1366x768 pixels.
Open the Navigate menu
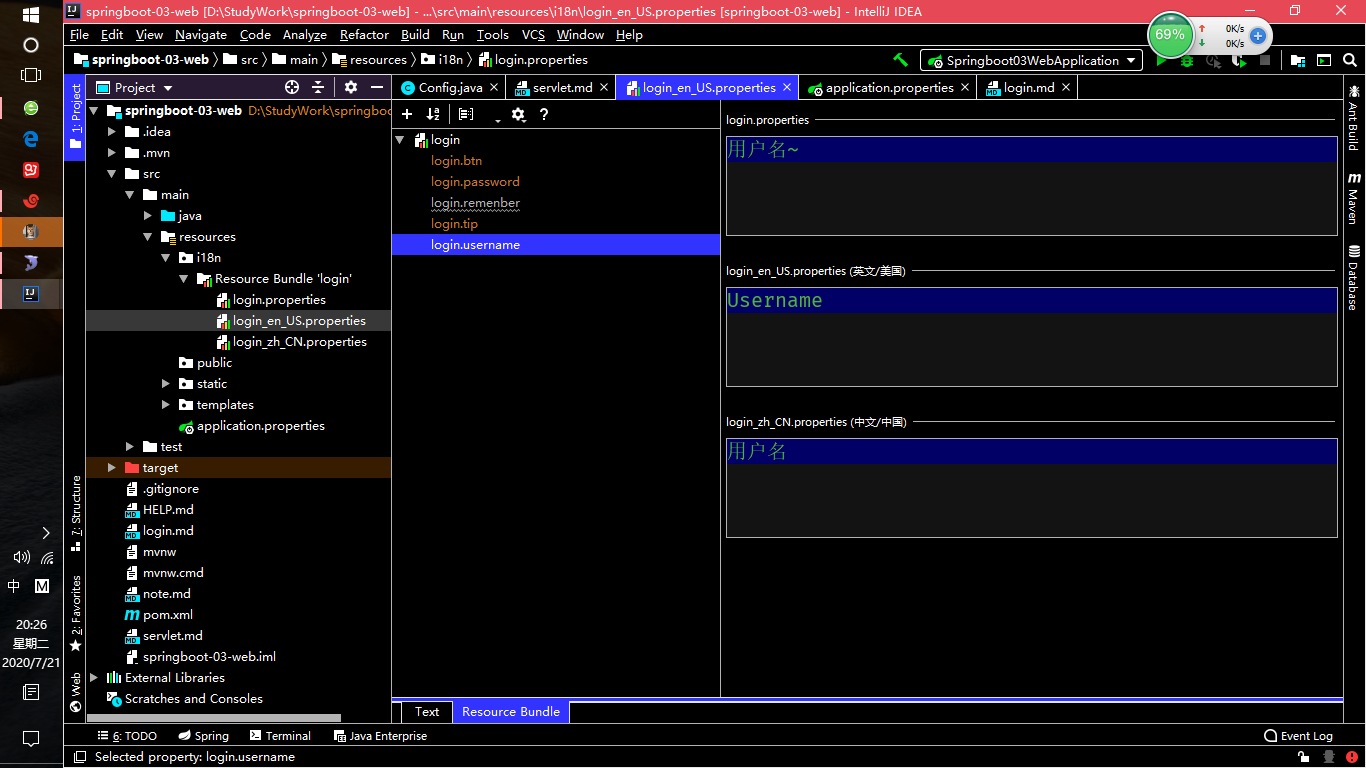(201, 34)
